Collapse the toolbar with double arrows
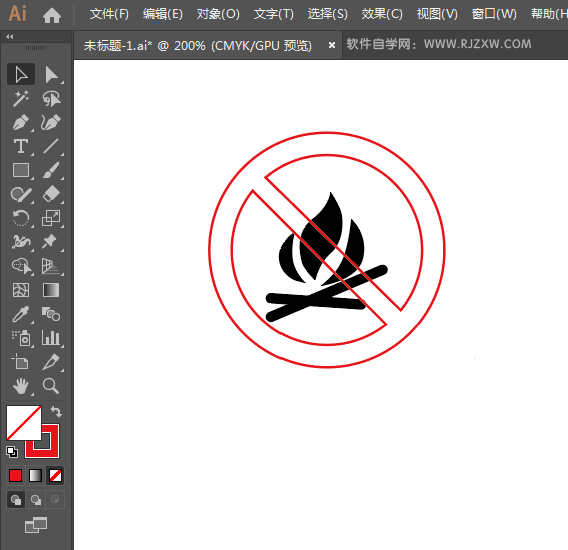 10,37
